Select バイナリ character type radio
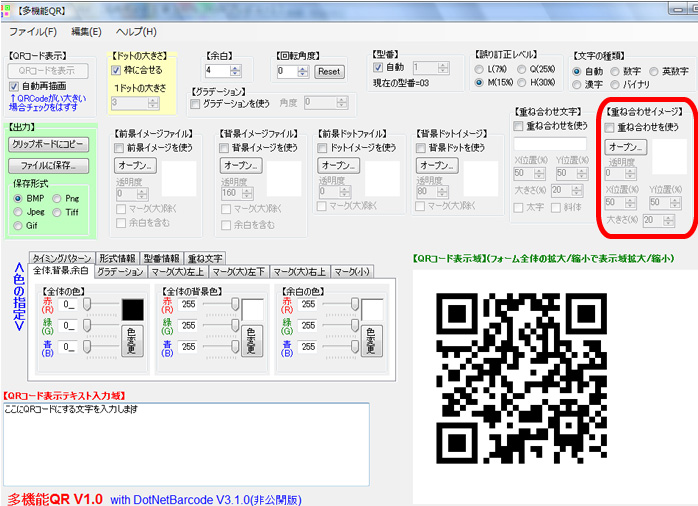The height and width of the screenshot is (506, 698). (x=615, y=85)
